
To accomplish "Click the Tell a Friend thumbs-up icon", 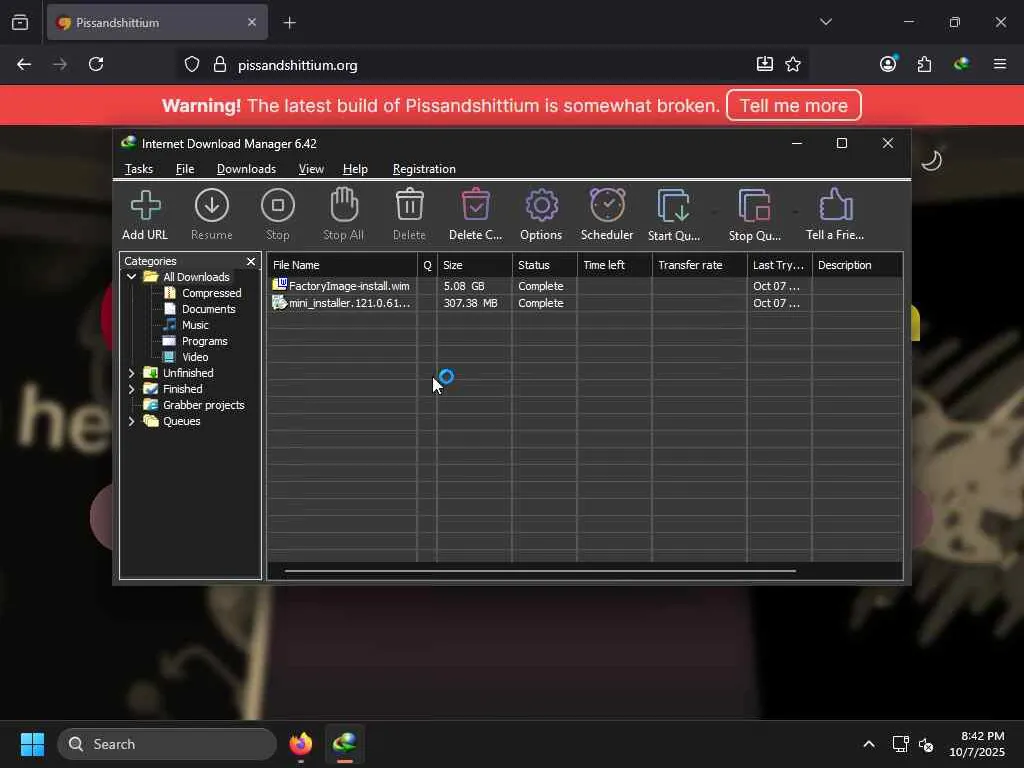I will (835, 214).
